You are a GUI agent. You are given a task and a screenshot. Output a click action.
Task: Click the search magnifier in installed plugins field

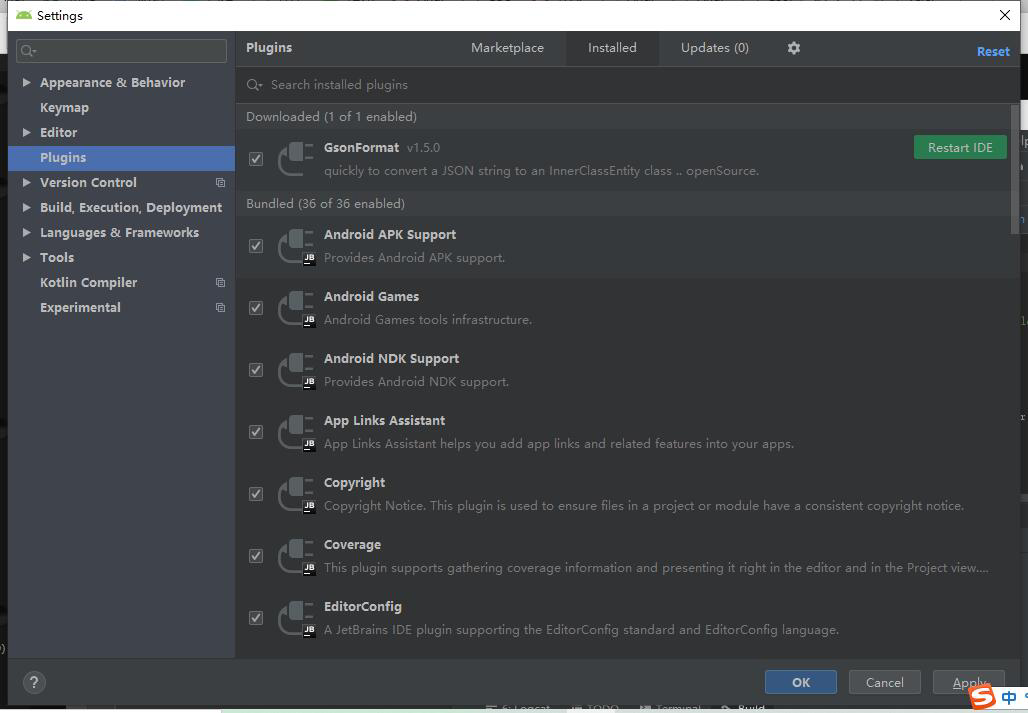pos(254,85)
